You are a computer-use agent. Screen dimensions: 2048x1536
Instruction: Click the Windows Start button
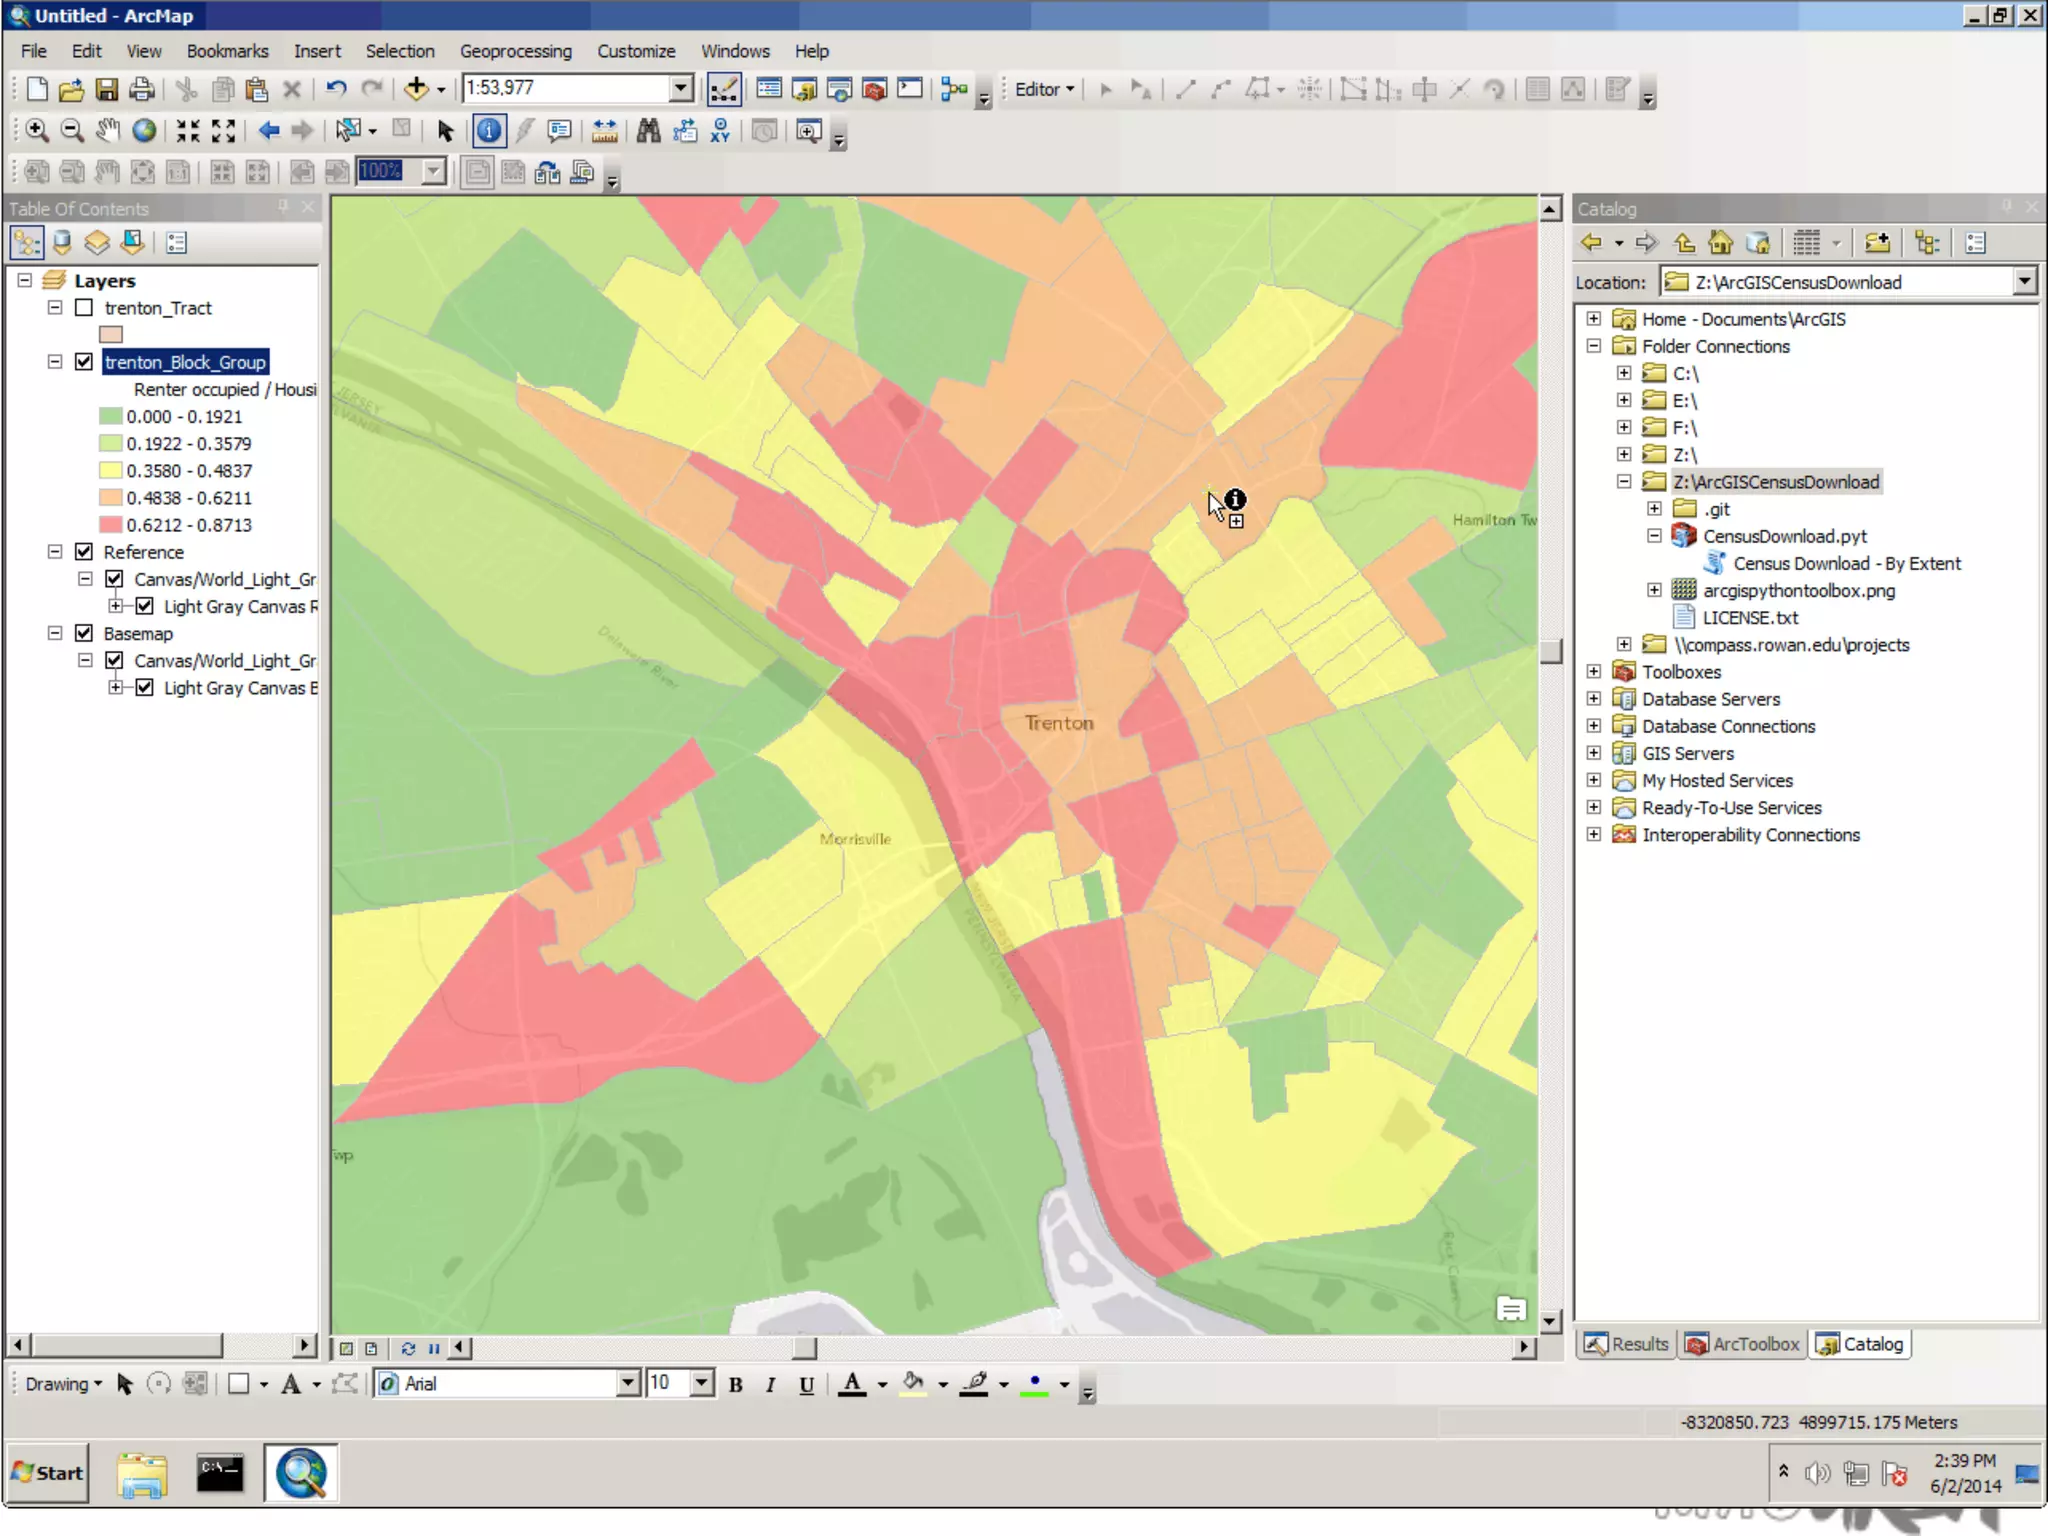(47, 1472)
